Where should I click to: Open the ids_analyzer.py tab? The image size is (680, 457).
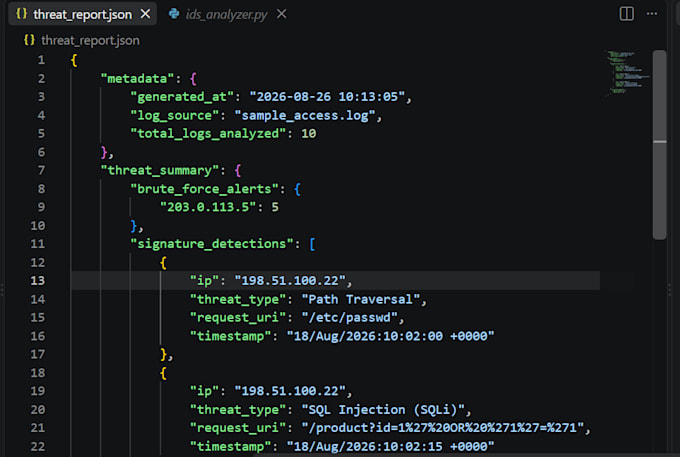click(x=226, y=14)
